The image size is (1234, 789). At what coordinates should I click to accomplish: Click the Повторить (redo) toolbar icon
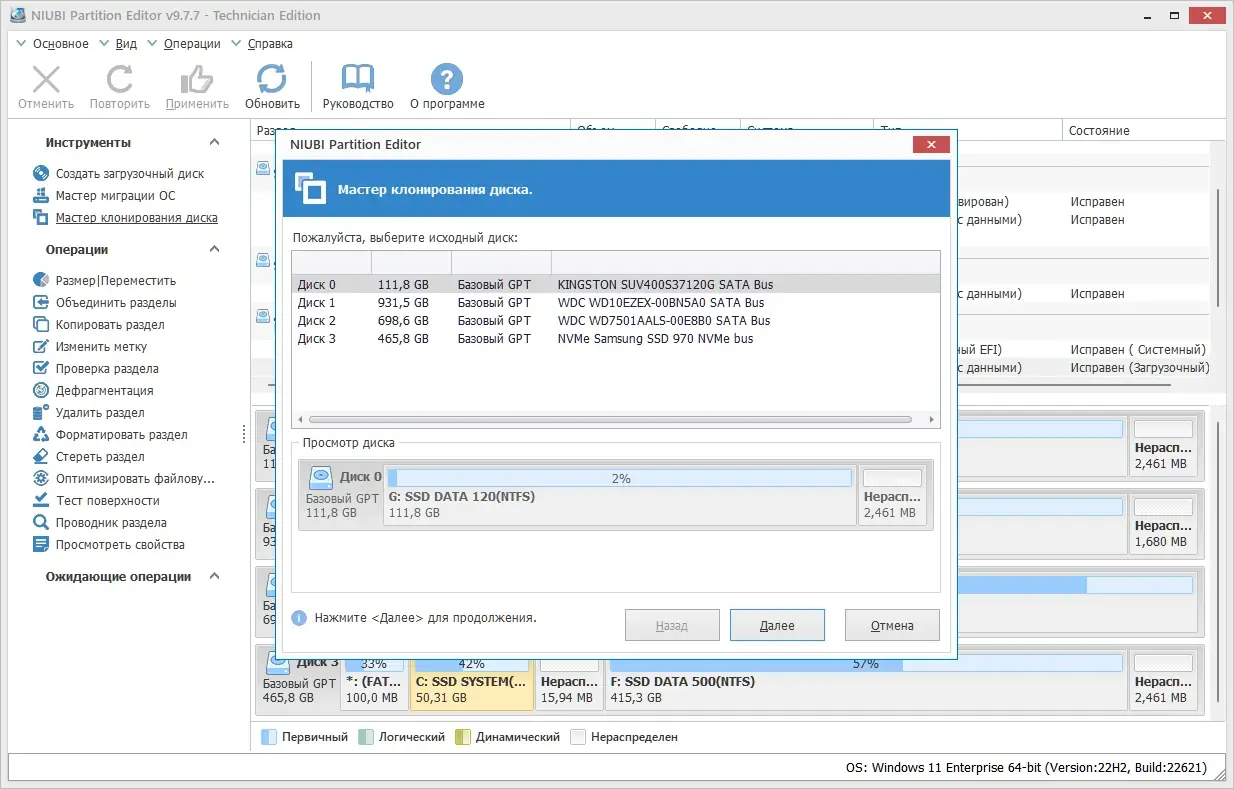click(x=120, y=79)
